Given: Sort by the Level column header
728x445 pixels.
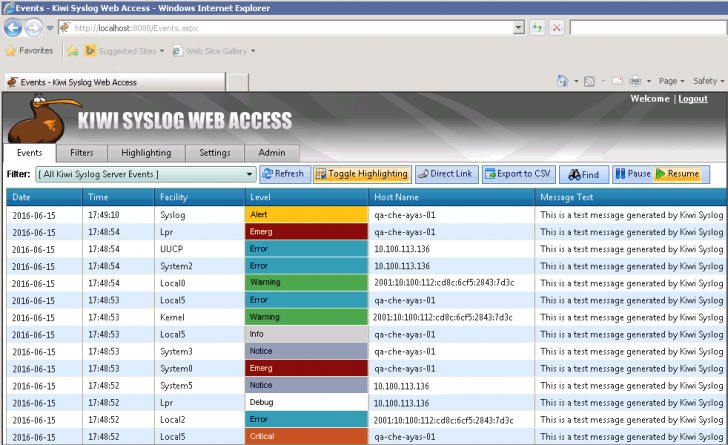Looking at the screenshot, I should tap(306, 197).
